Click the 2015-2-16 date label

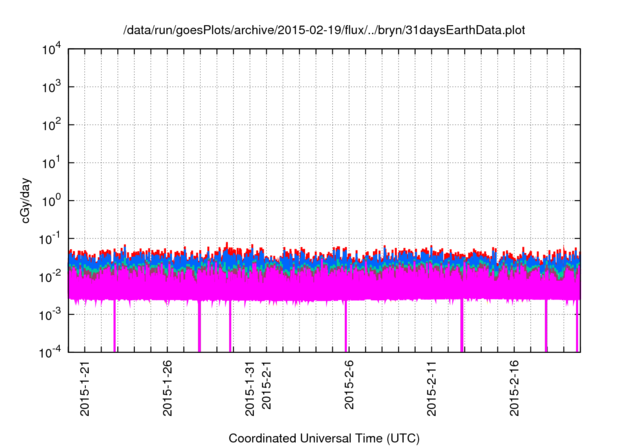click(514, 388)
